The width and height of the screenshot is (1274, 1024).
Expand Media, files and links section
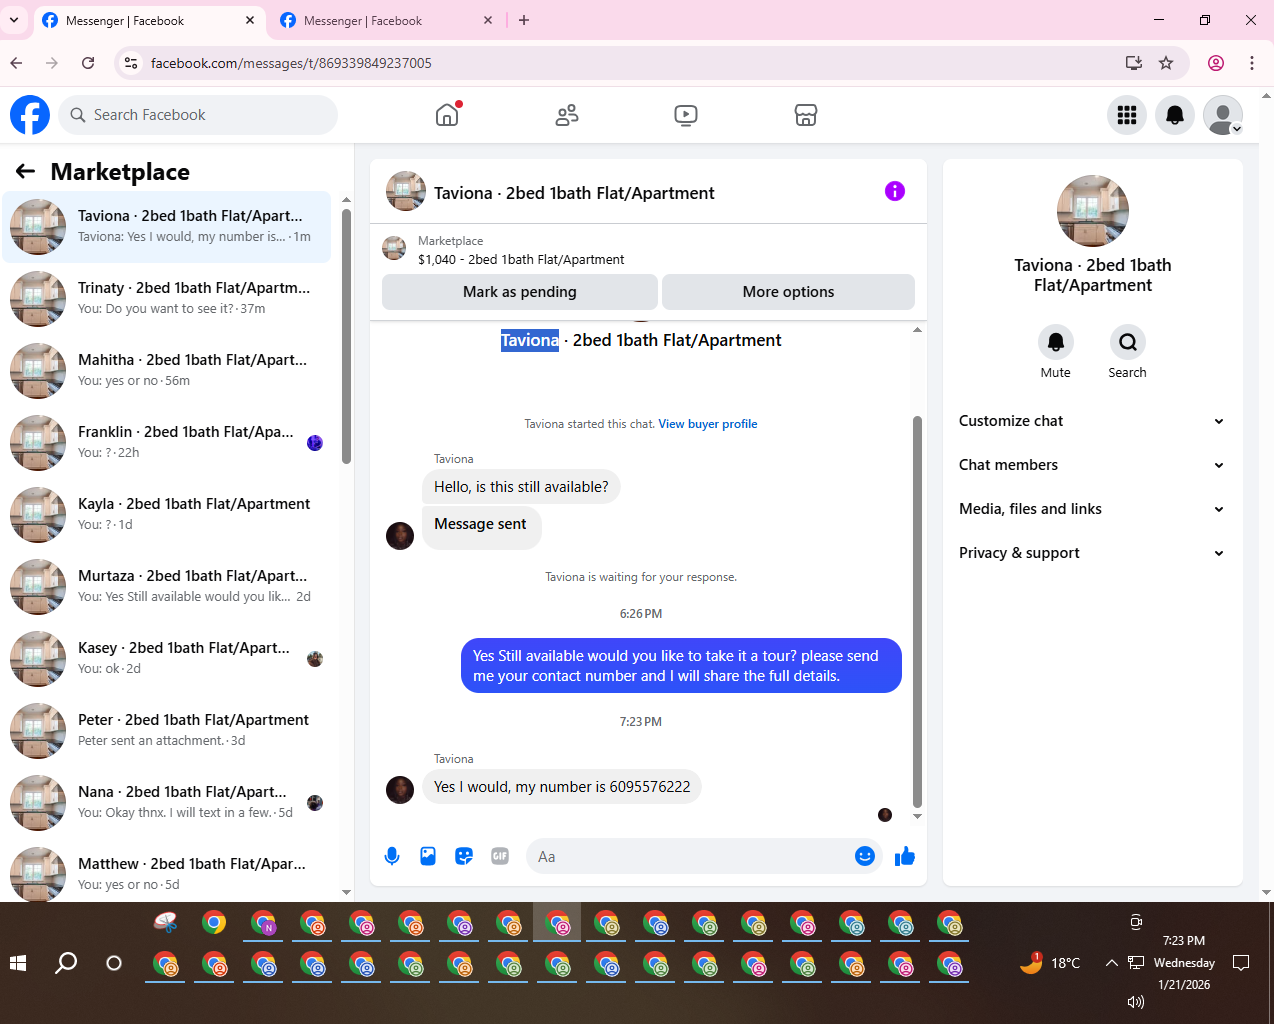pos(1092,509)
